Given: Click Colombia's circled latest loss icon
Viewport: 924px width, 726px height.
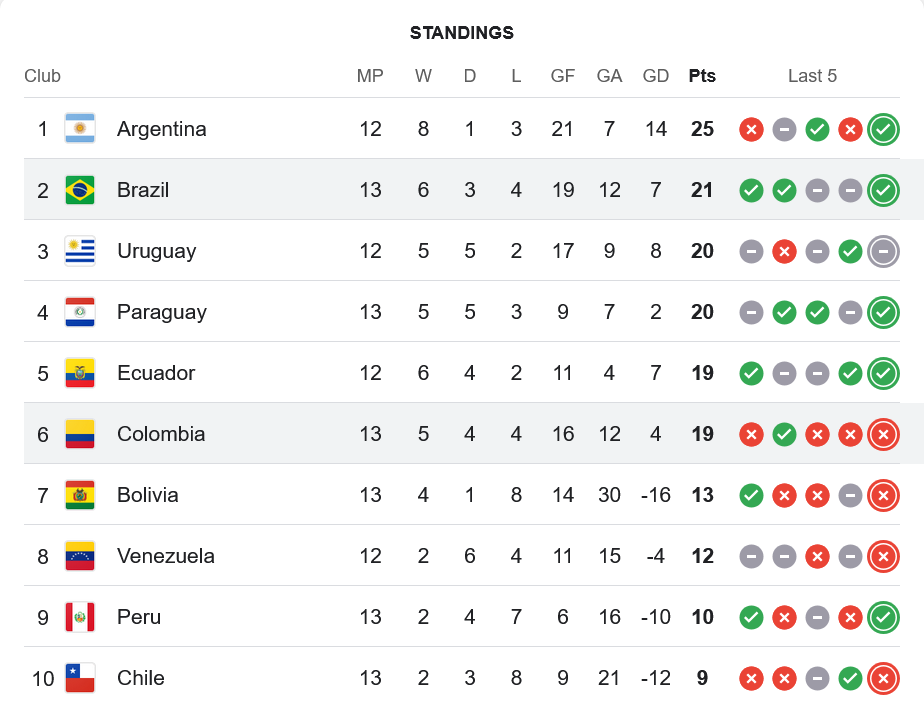Looking at the screenshot, I should pyautogui.click(x=883, y=434).
